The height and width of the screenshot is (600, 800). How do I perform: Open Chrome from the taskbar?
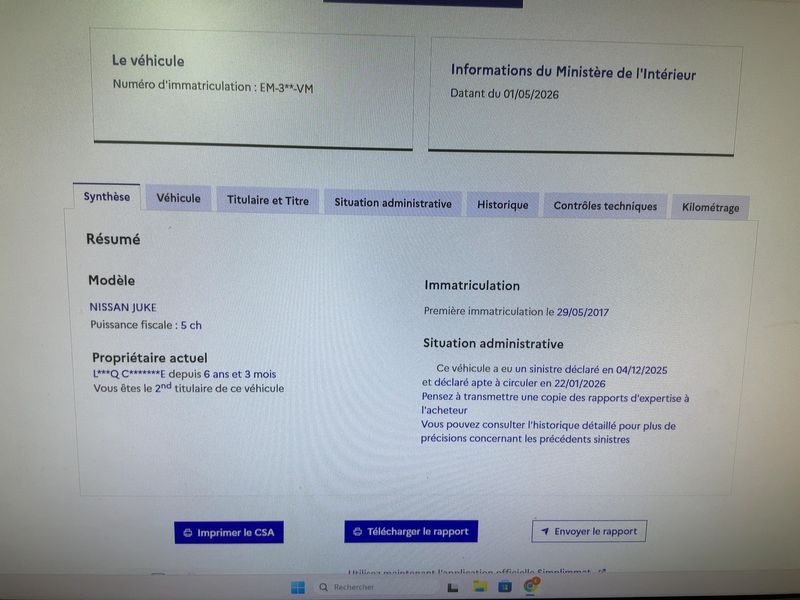pos(531,585)
